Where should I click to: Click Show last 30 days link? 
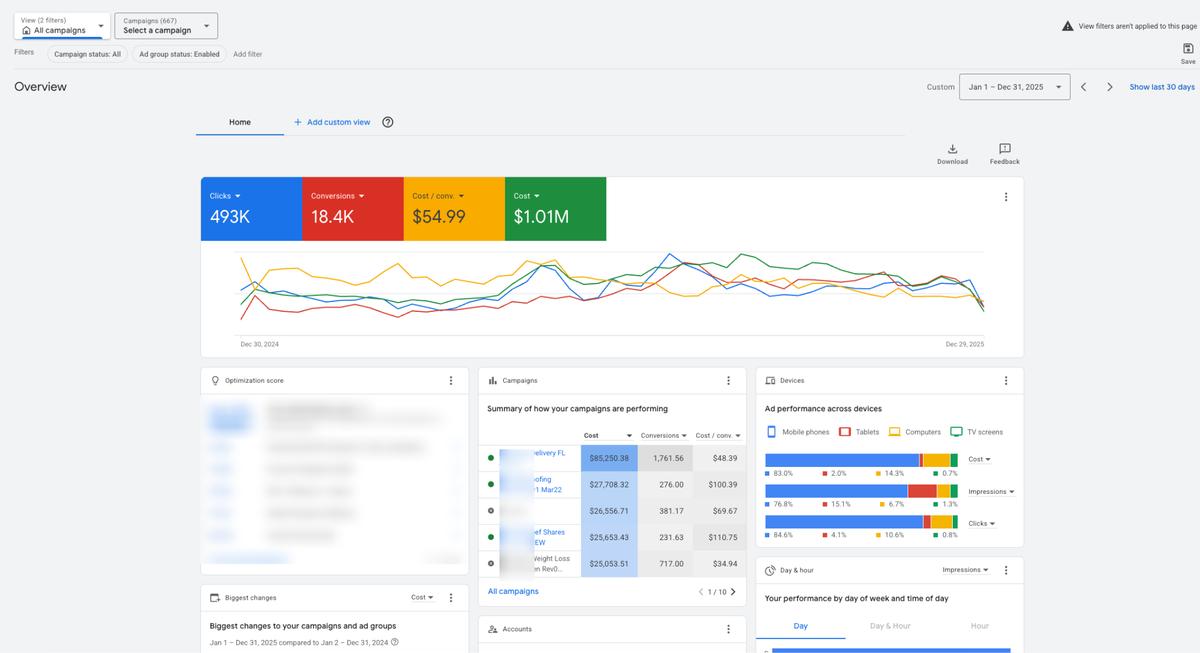[x=1162, y=87]
